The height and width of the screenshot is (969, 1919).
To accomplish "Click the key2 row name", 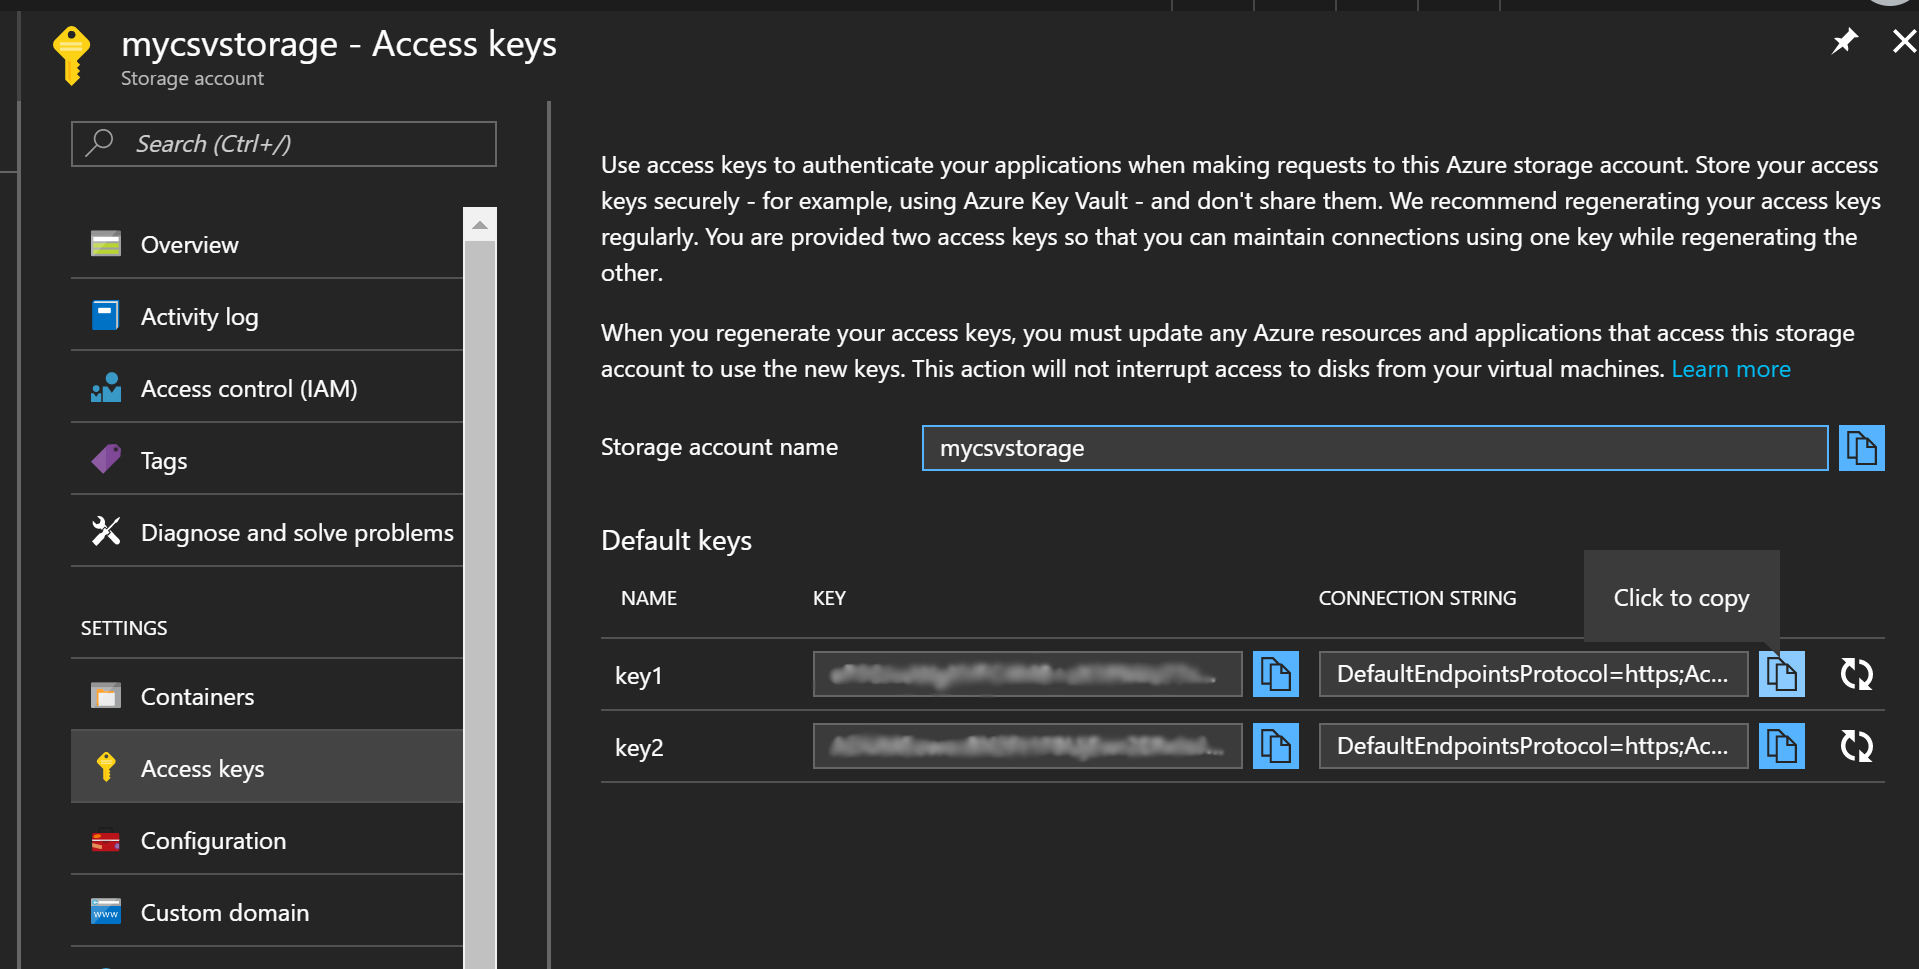I will pos(639,748).
